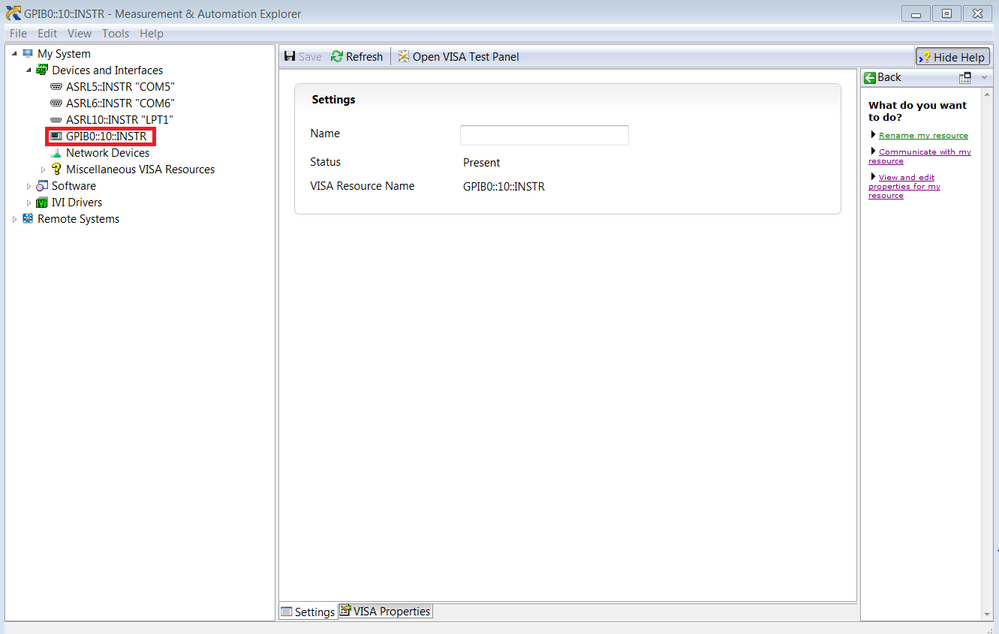Open the help pane dropdown arrow
The width and height of the screenshot is (999, 634).
point(984,78)
